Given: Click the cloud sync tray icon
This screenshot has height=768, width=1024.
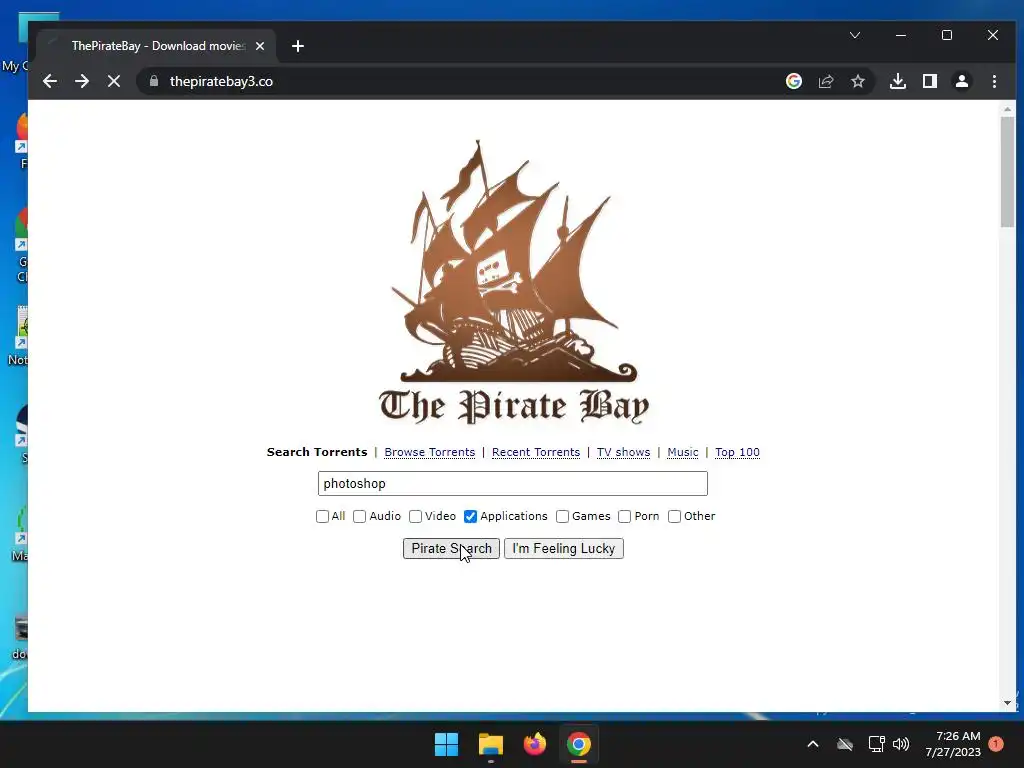Looking at the screenshot, I should (x=845, y=744).
